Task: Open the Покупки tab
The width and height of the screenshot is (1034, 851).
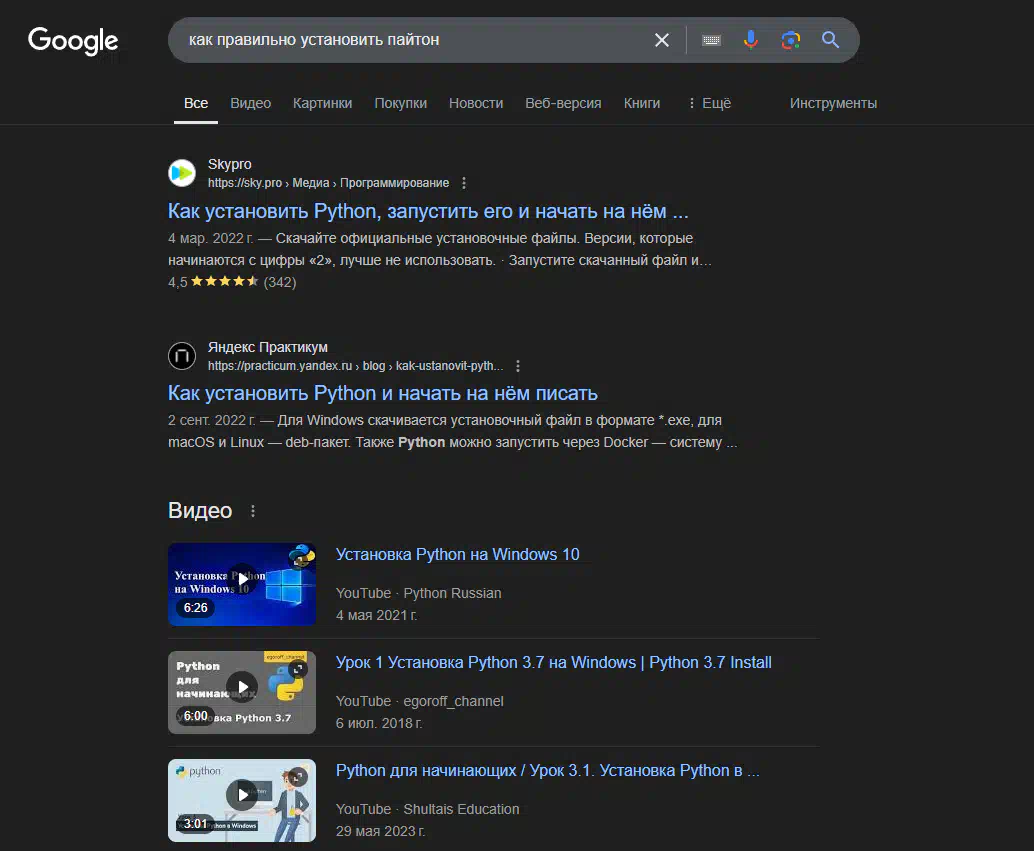Action: click(400, 104)
